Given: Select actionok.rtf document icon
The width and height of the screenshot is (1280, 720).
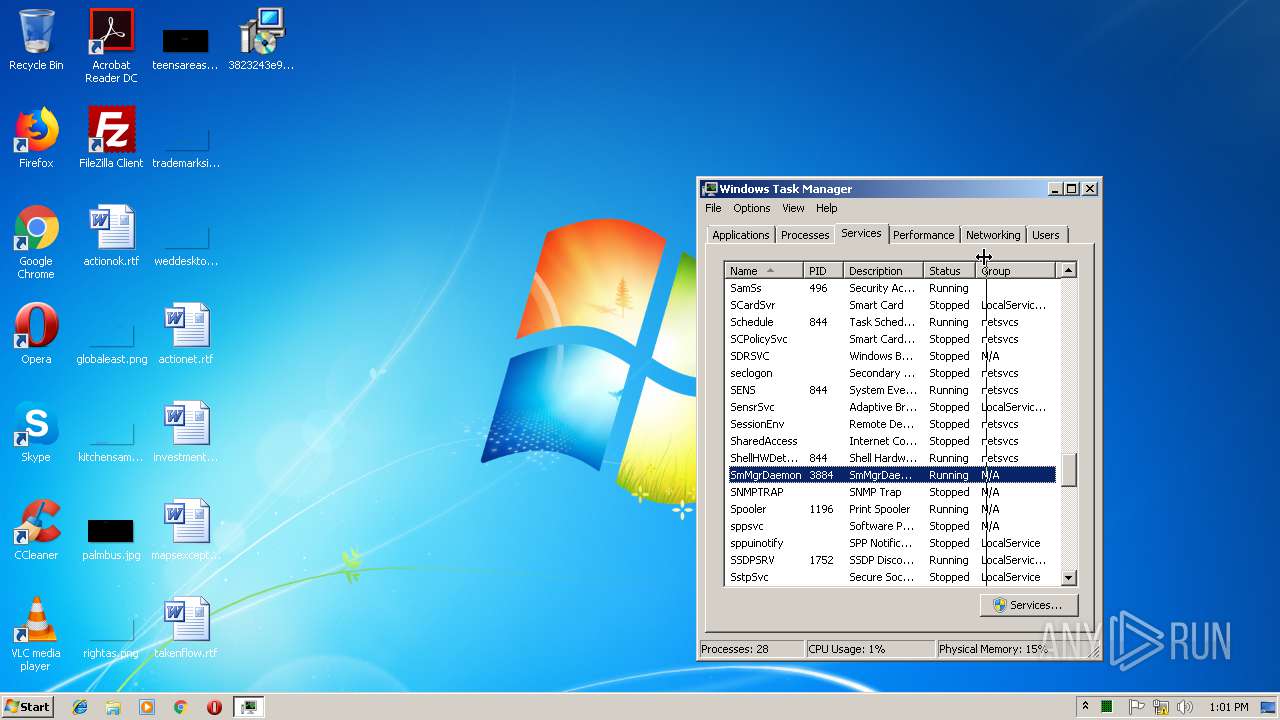Looking at the screenshot, I should pos(111,236).
